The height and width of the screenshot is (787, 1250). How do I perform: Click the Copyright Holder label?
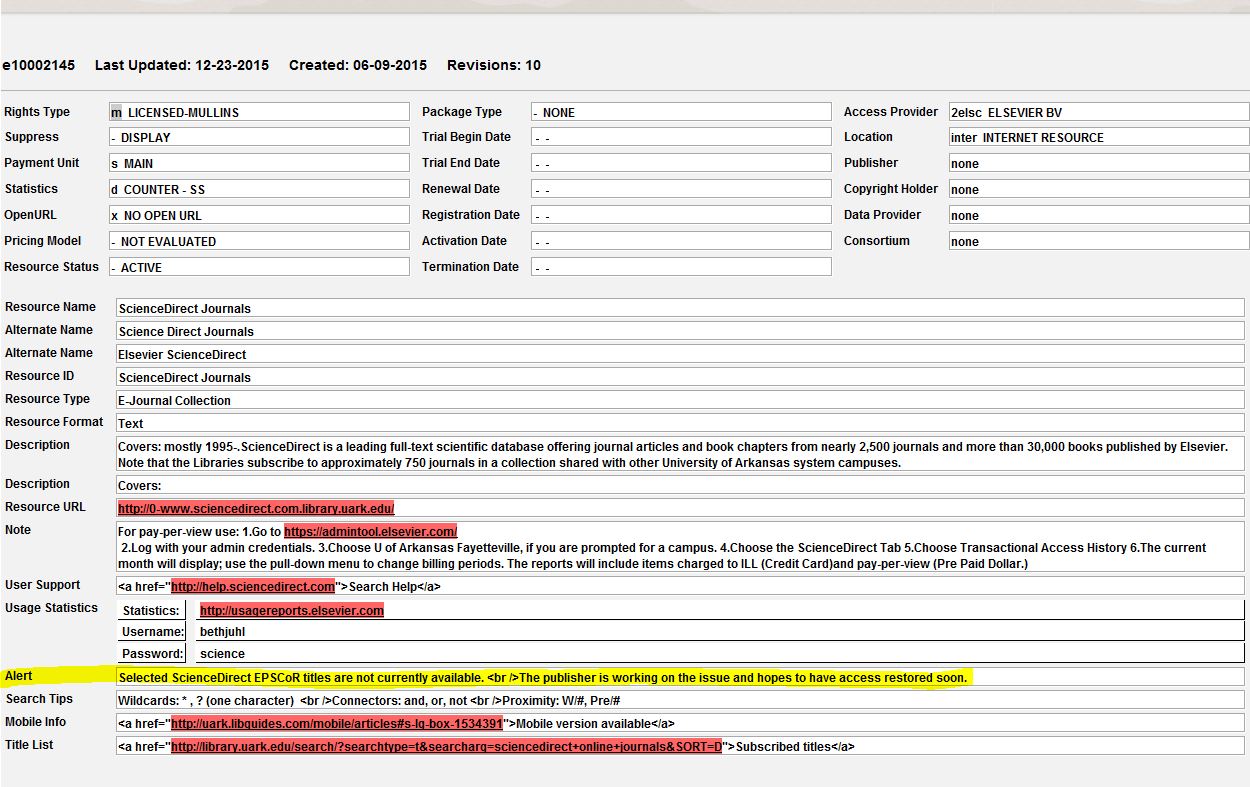coord(891,188)
